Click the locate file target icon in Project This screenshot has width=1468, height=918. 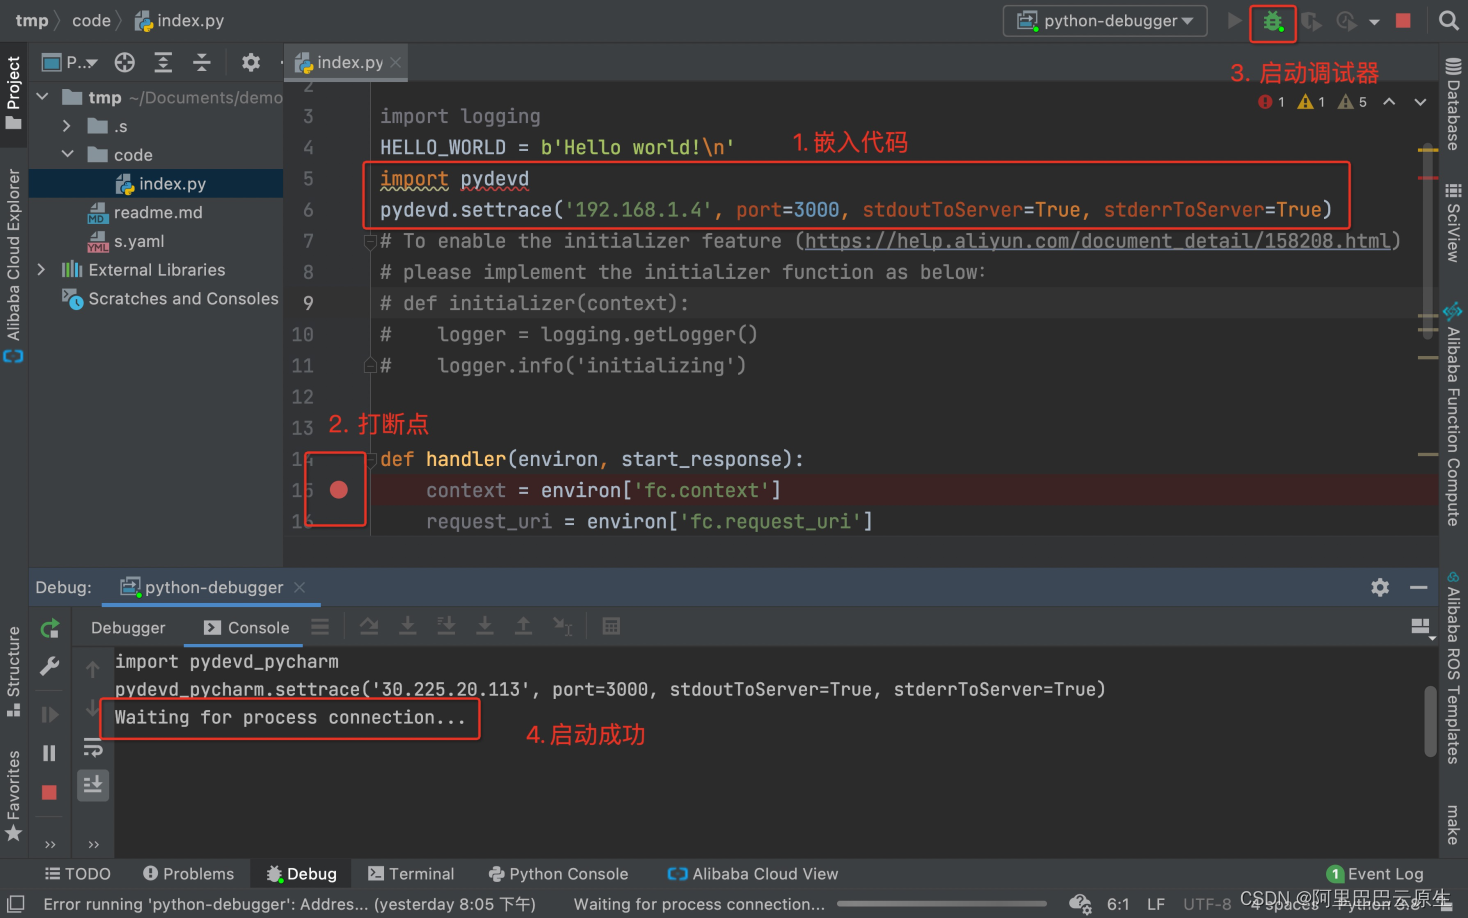click(124, 63)
